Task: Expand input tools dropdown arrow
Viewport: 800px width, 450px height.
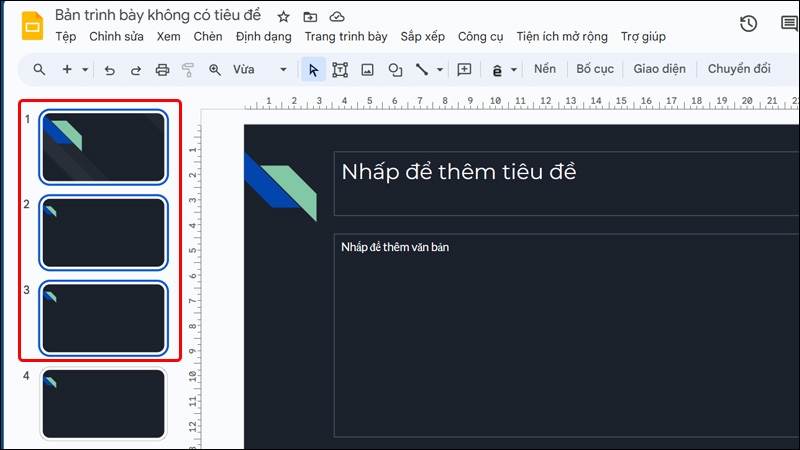Action: 514,70
